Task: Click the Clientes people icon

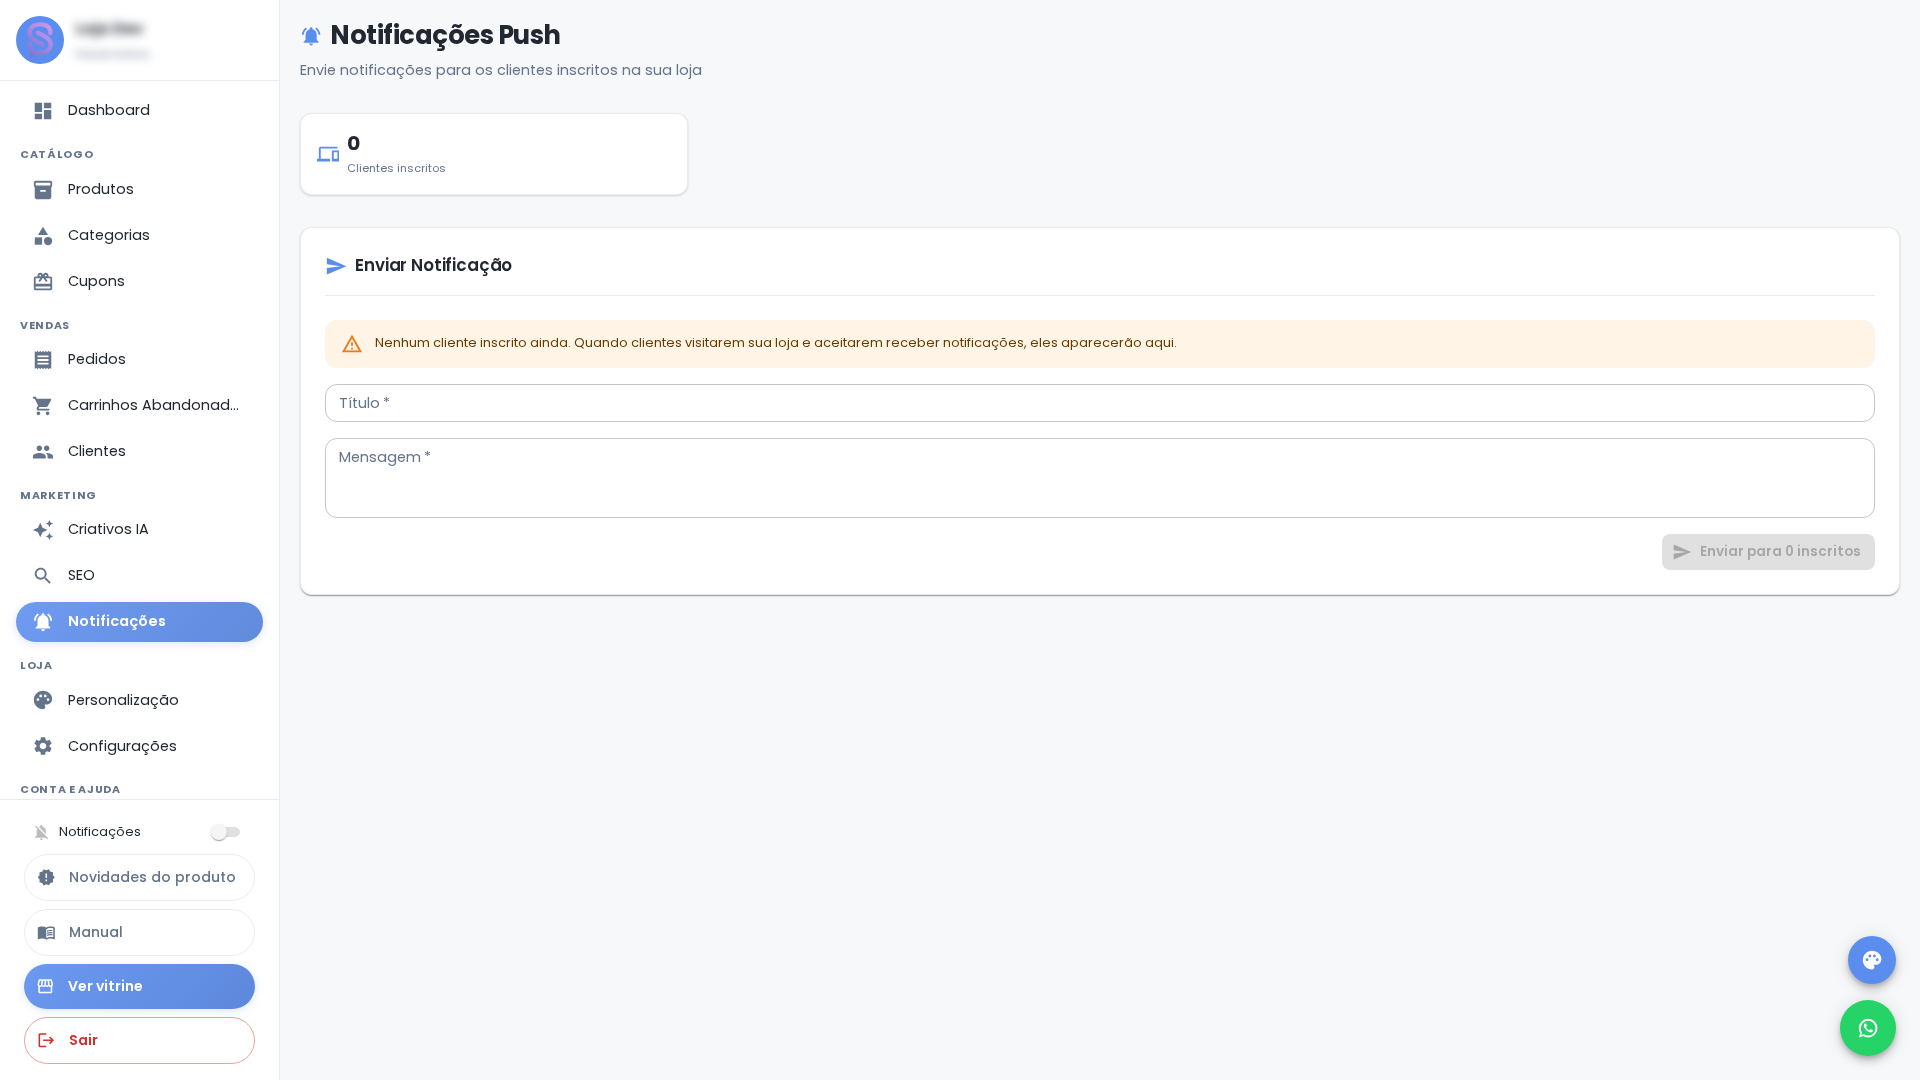Action: [43, 452]
